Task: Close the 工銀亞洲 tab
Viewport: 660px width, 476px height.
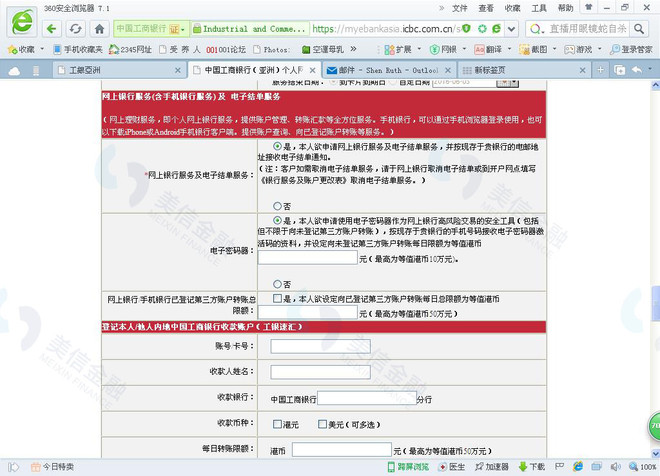Action: [178, 70]
